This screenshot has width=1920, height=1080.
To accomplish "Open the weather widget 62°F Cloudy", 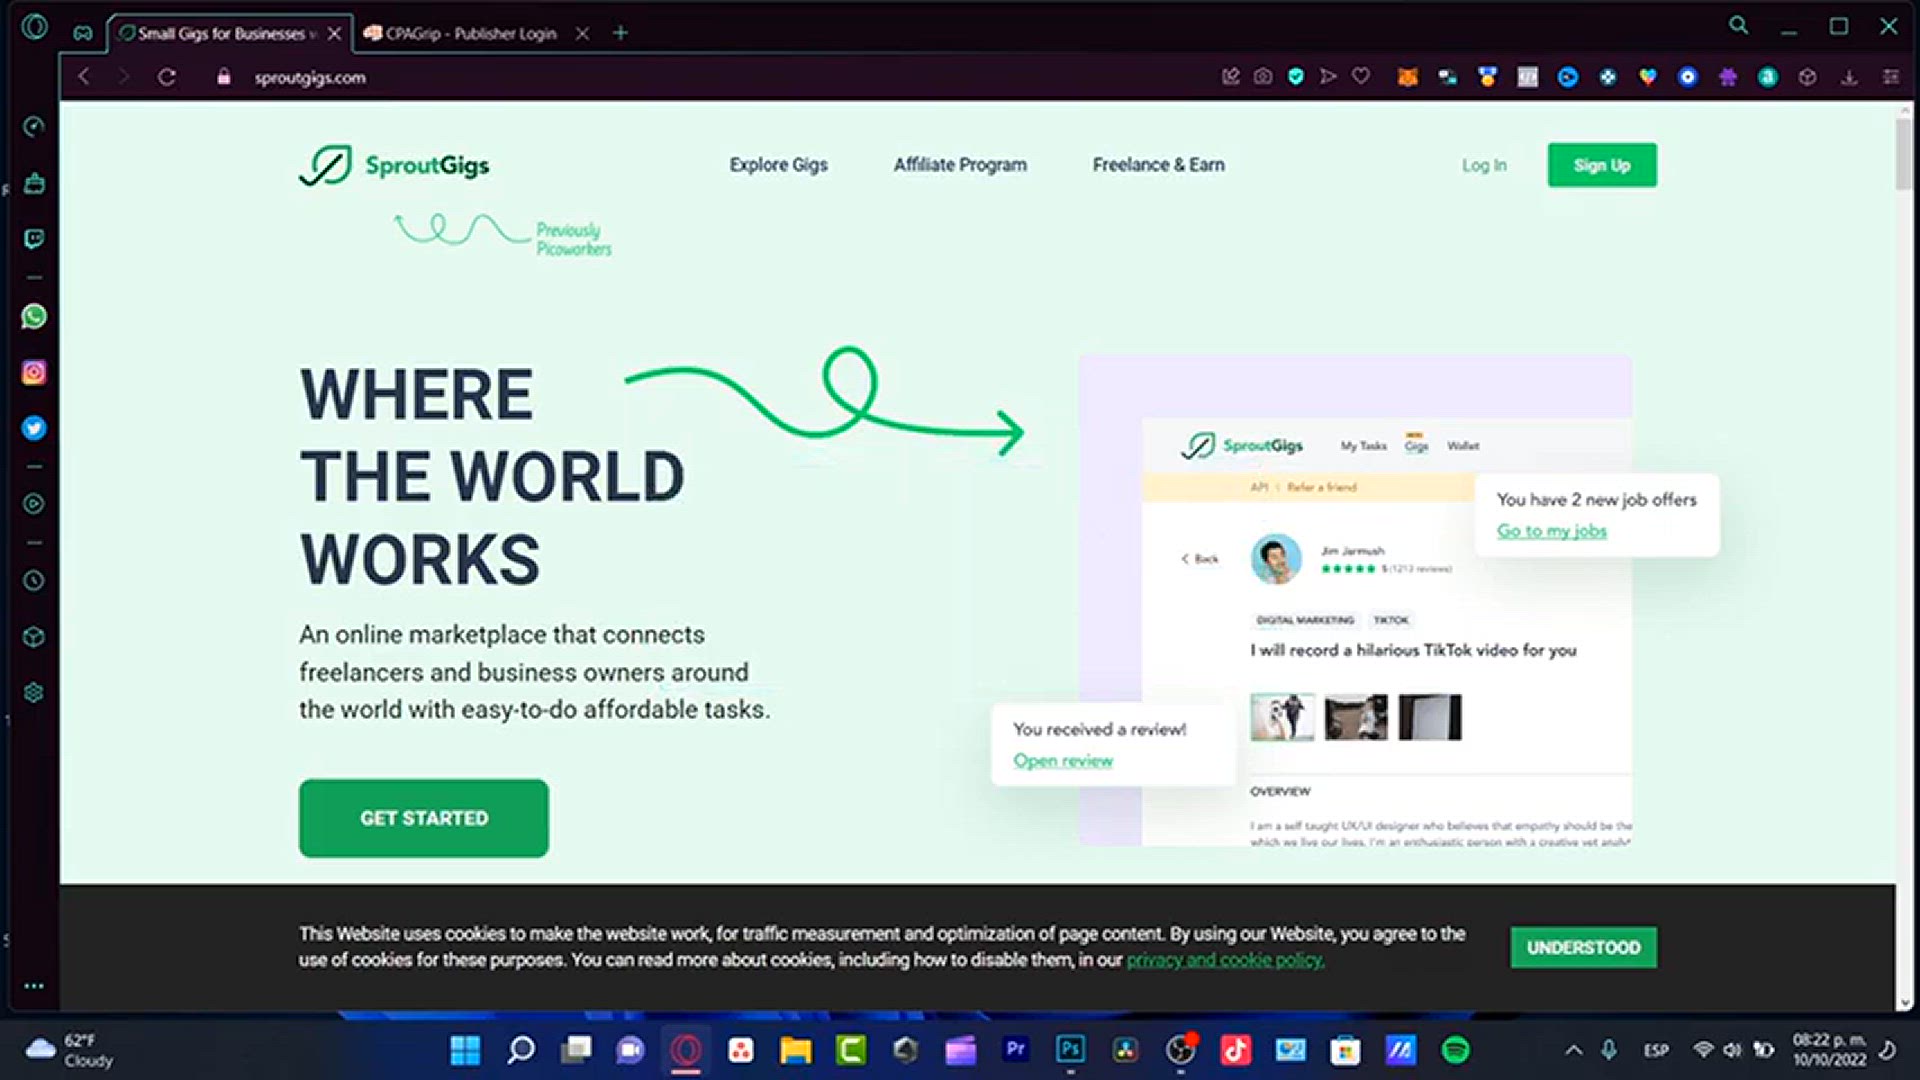I will click(x=70, y=1050).
